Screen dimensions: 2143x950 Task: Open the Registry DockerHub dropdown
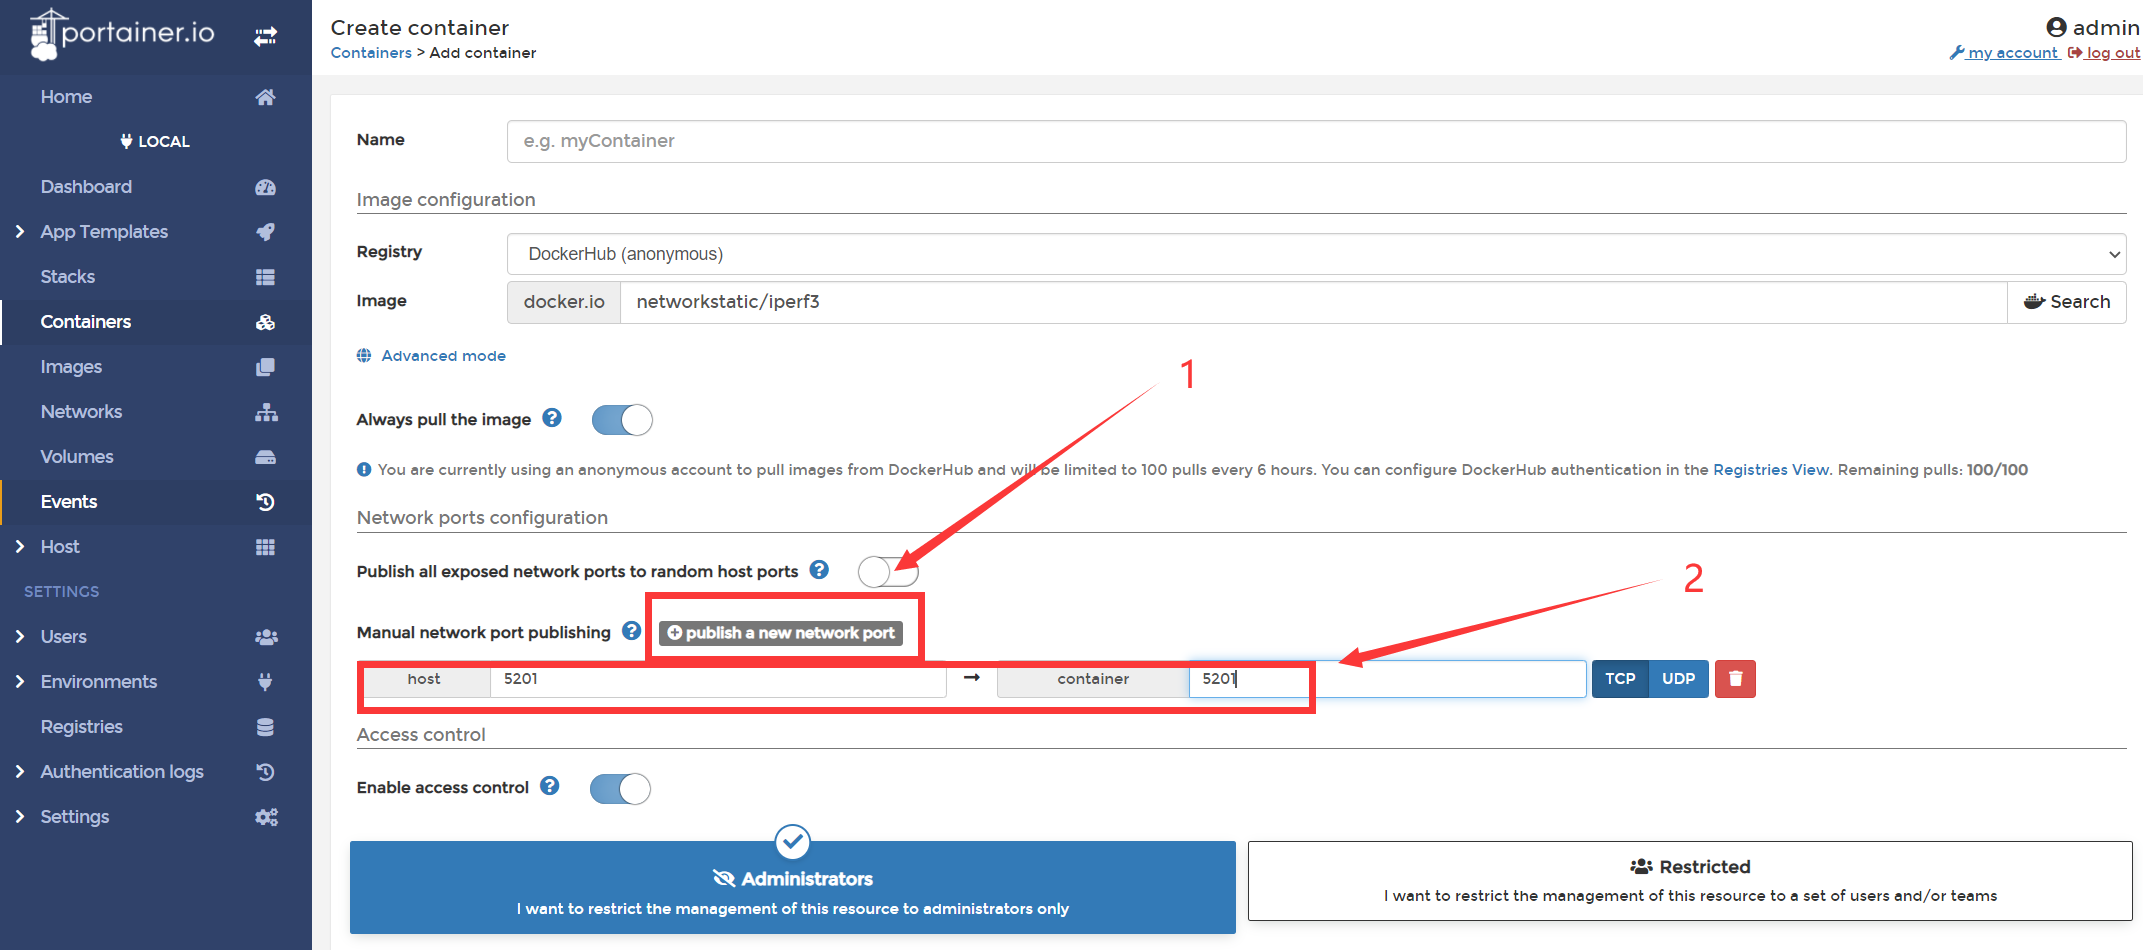[x=1316, y=254]
